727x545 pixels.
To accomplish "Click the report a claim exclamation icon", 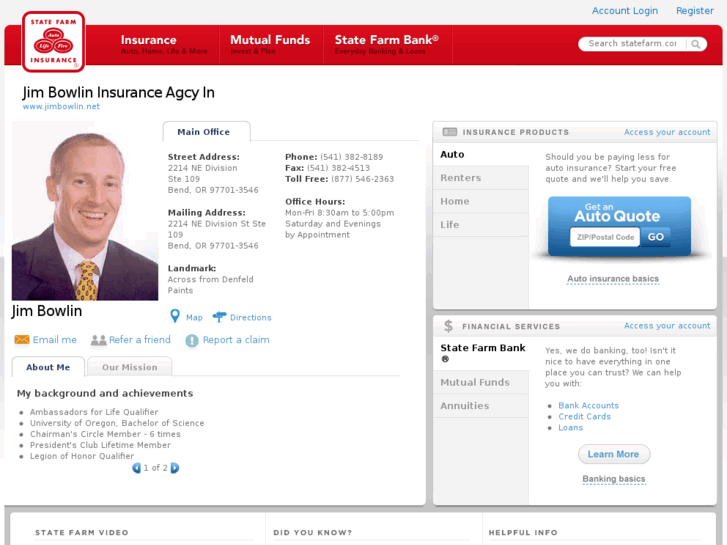I will click(x=191, y=340).
